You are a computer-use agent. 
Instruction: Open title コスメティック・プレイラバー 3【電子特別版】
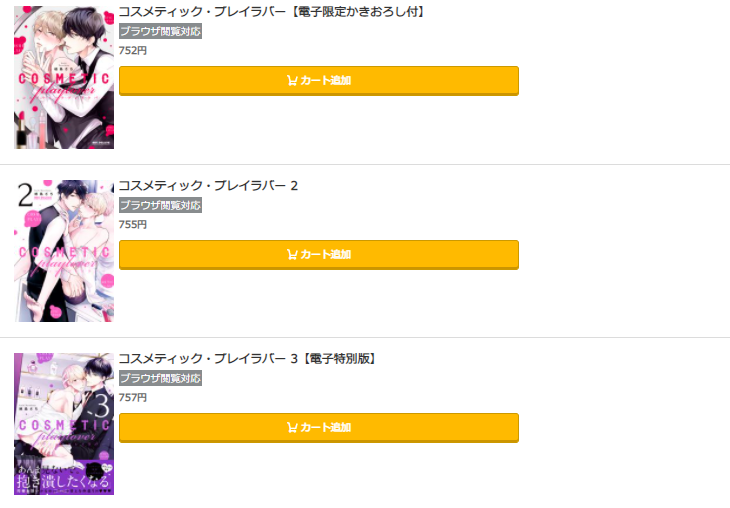pyautogui.click(x=248, y=359)
